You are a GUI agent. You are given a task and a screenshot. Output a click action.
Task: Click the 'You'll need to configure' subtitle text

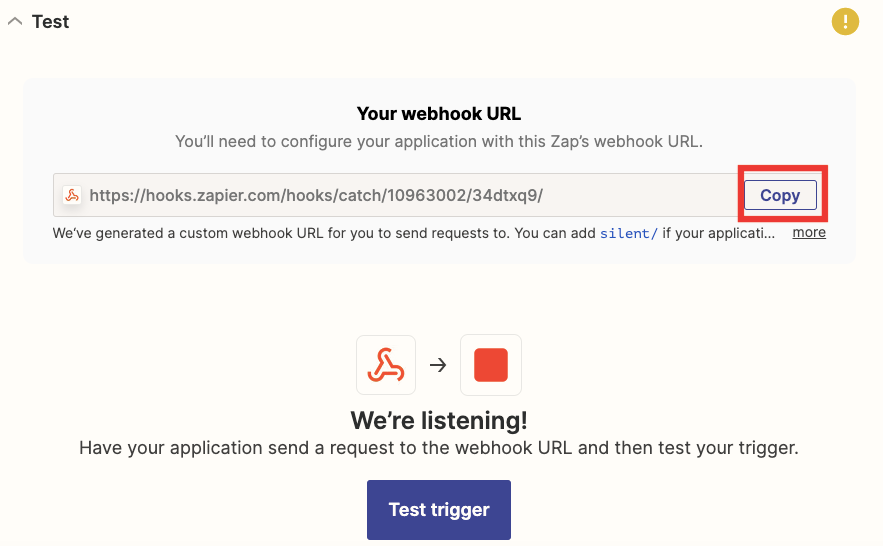(439, 141)
